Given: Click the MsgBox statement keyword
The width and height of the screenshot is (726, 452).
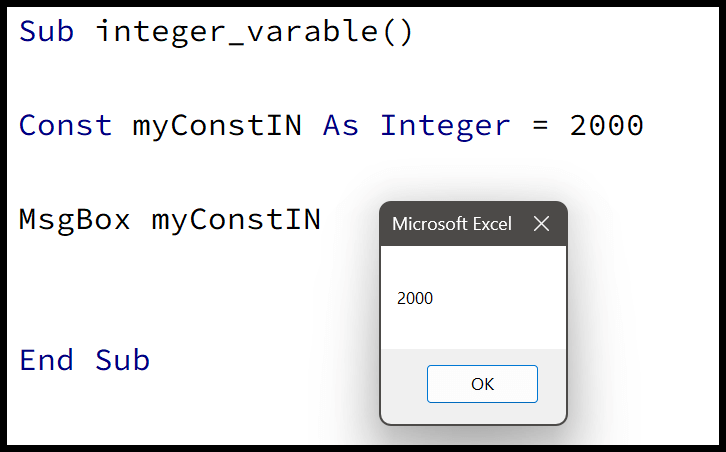Looking at the screenshot, I should [75, 220].
